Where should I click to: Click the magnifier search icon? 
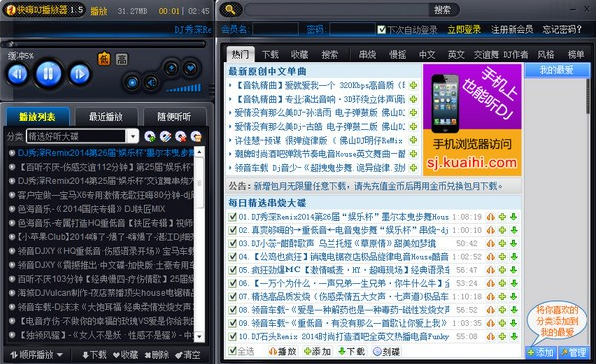[x=230, y=9]
